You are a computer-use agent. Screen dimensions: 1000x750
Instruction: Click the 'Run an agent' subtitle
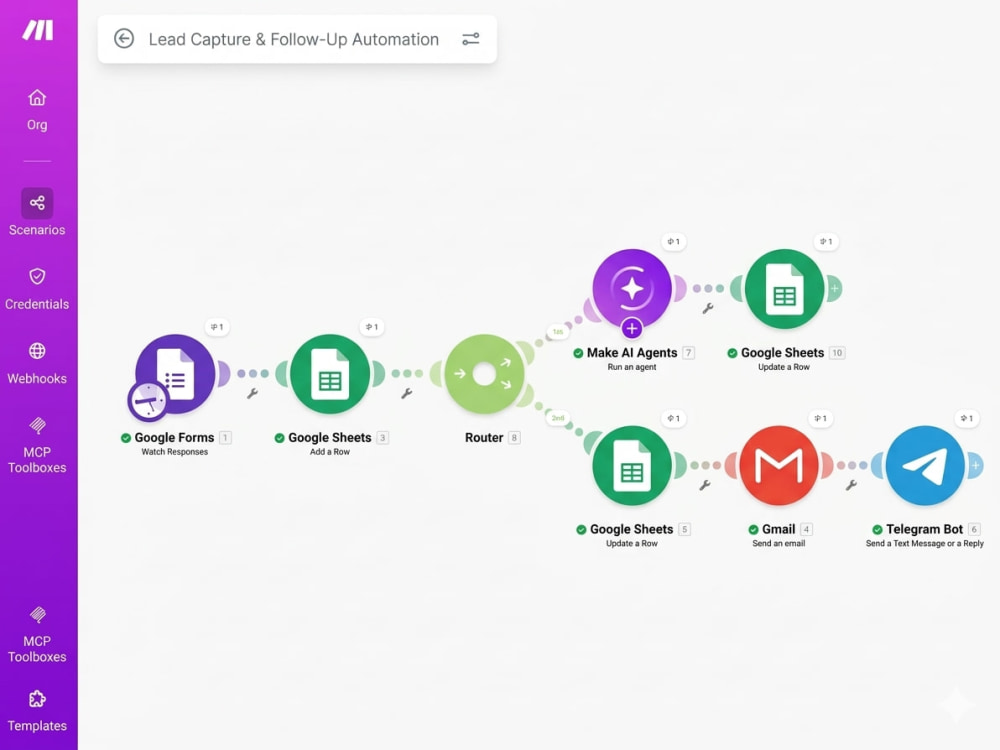point(632,367)
